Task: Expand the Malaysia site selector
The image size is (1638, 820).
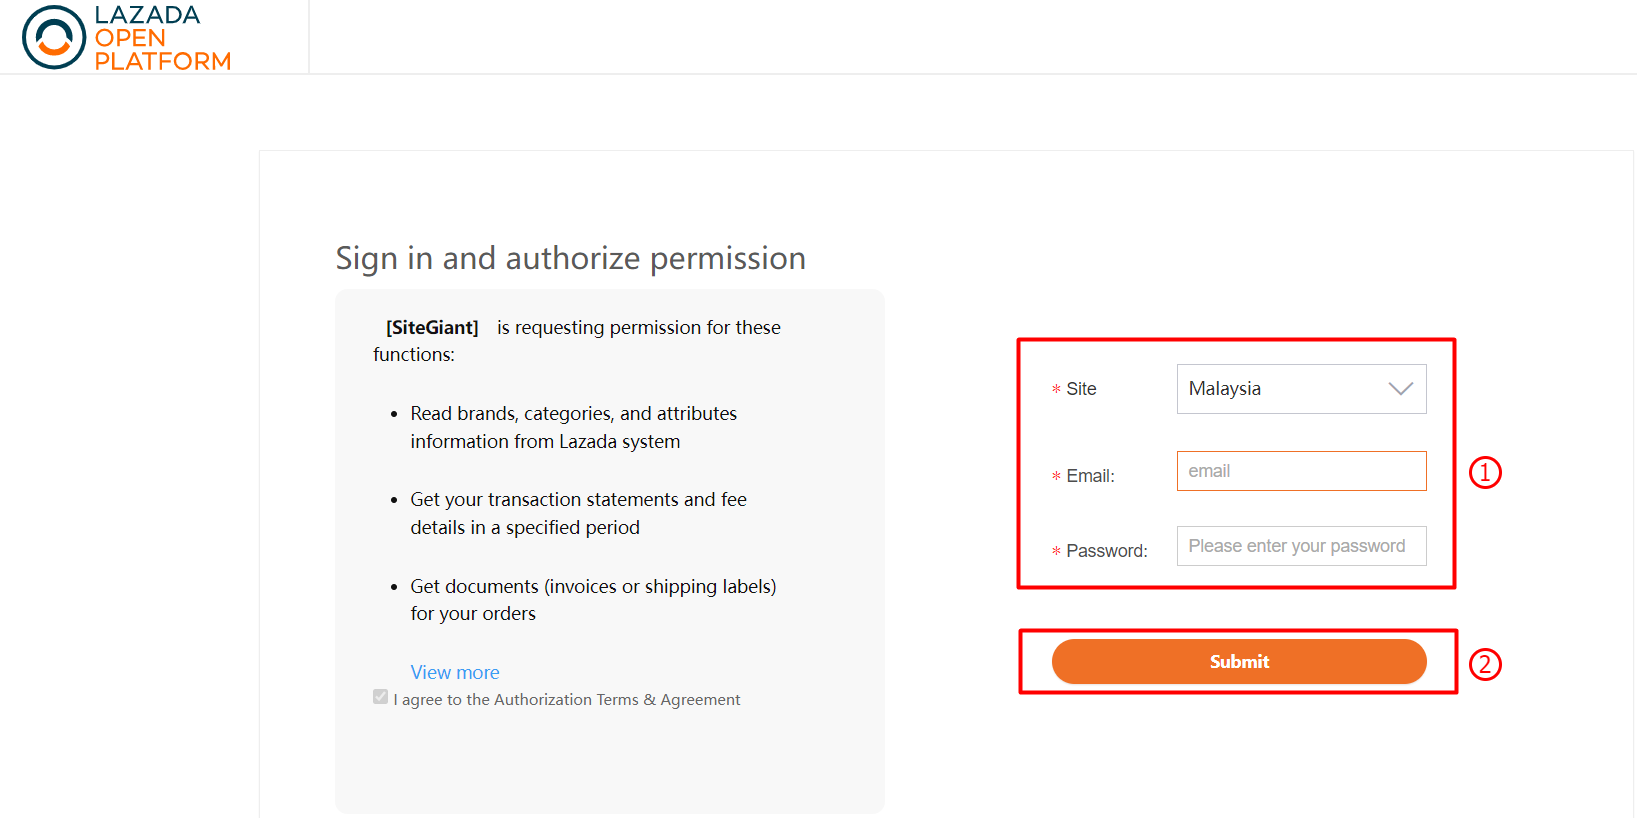Action: (x=1300, y=389)
